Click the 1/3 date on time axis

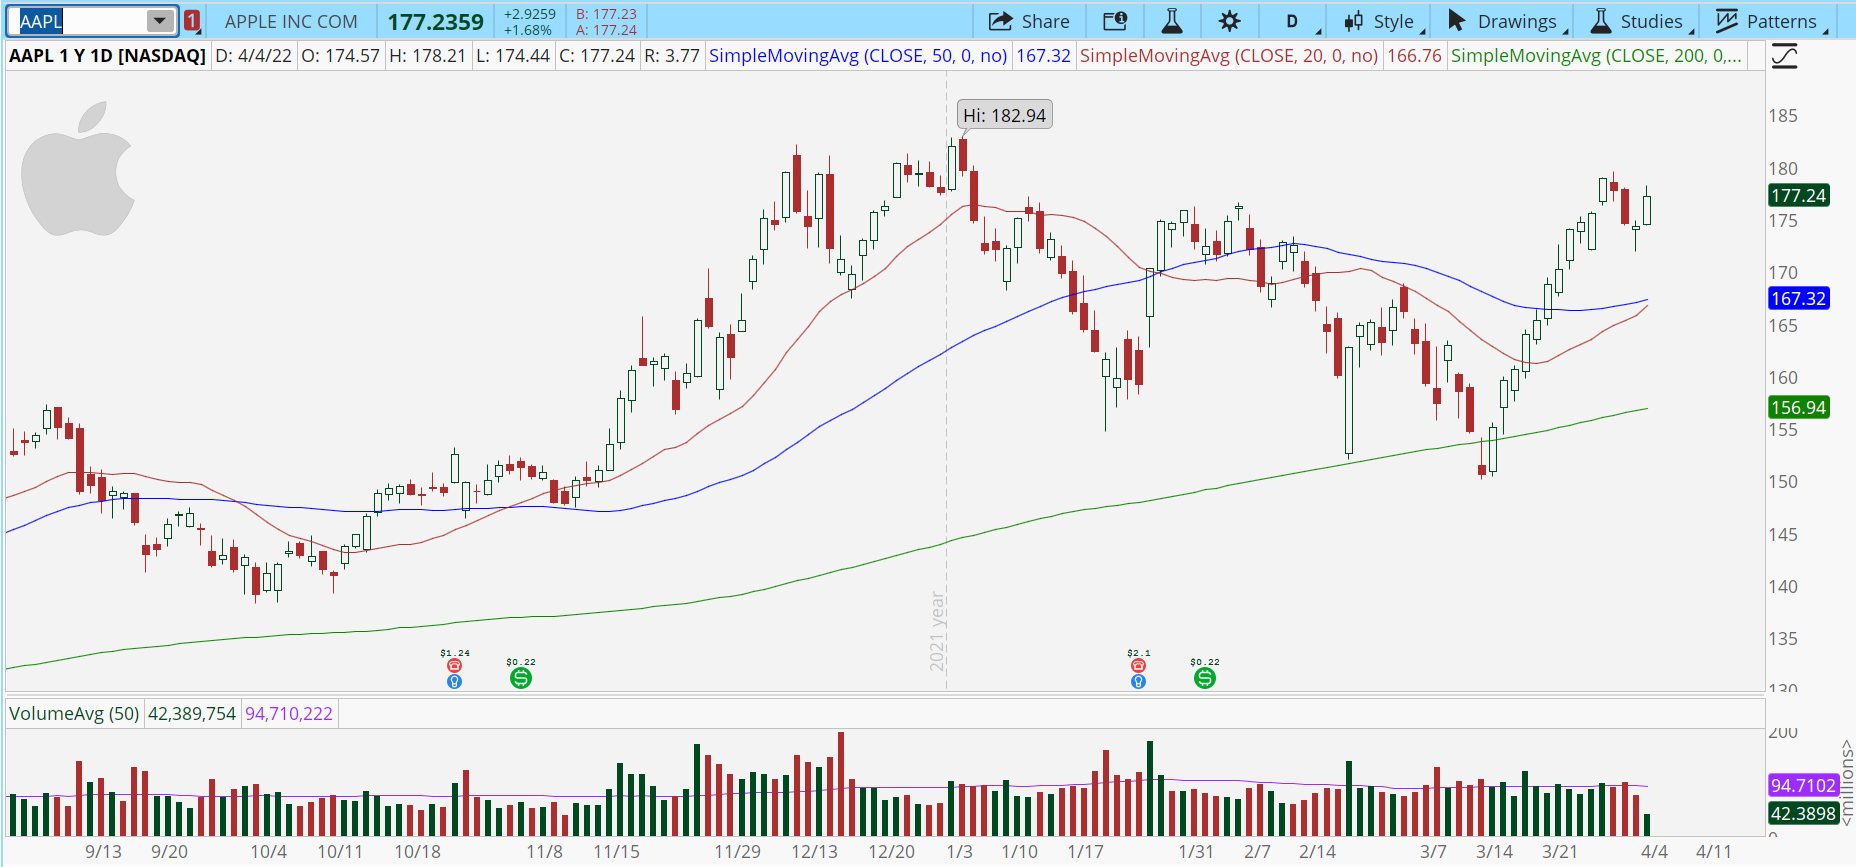coord(959,851)
